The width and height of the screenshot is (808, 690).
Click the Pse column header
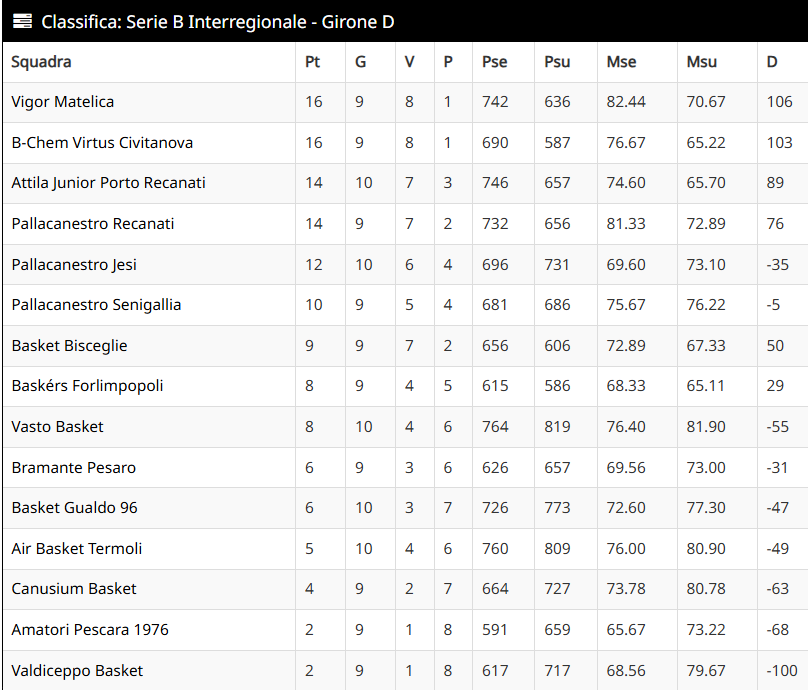(x=494, y=62)
